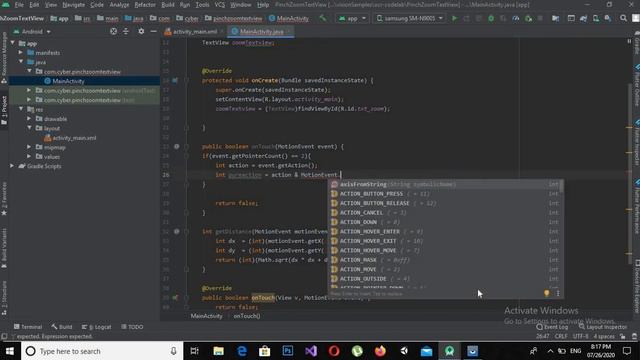Image resolution: width=640 pixels, height=360 pixels.
Task: Expand the drawable folder
Action: point(29,118)
